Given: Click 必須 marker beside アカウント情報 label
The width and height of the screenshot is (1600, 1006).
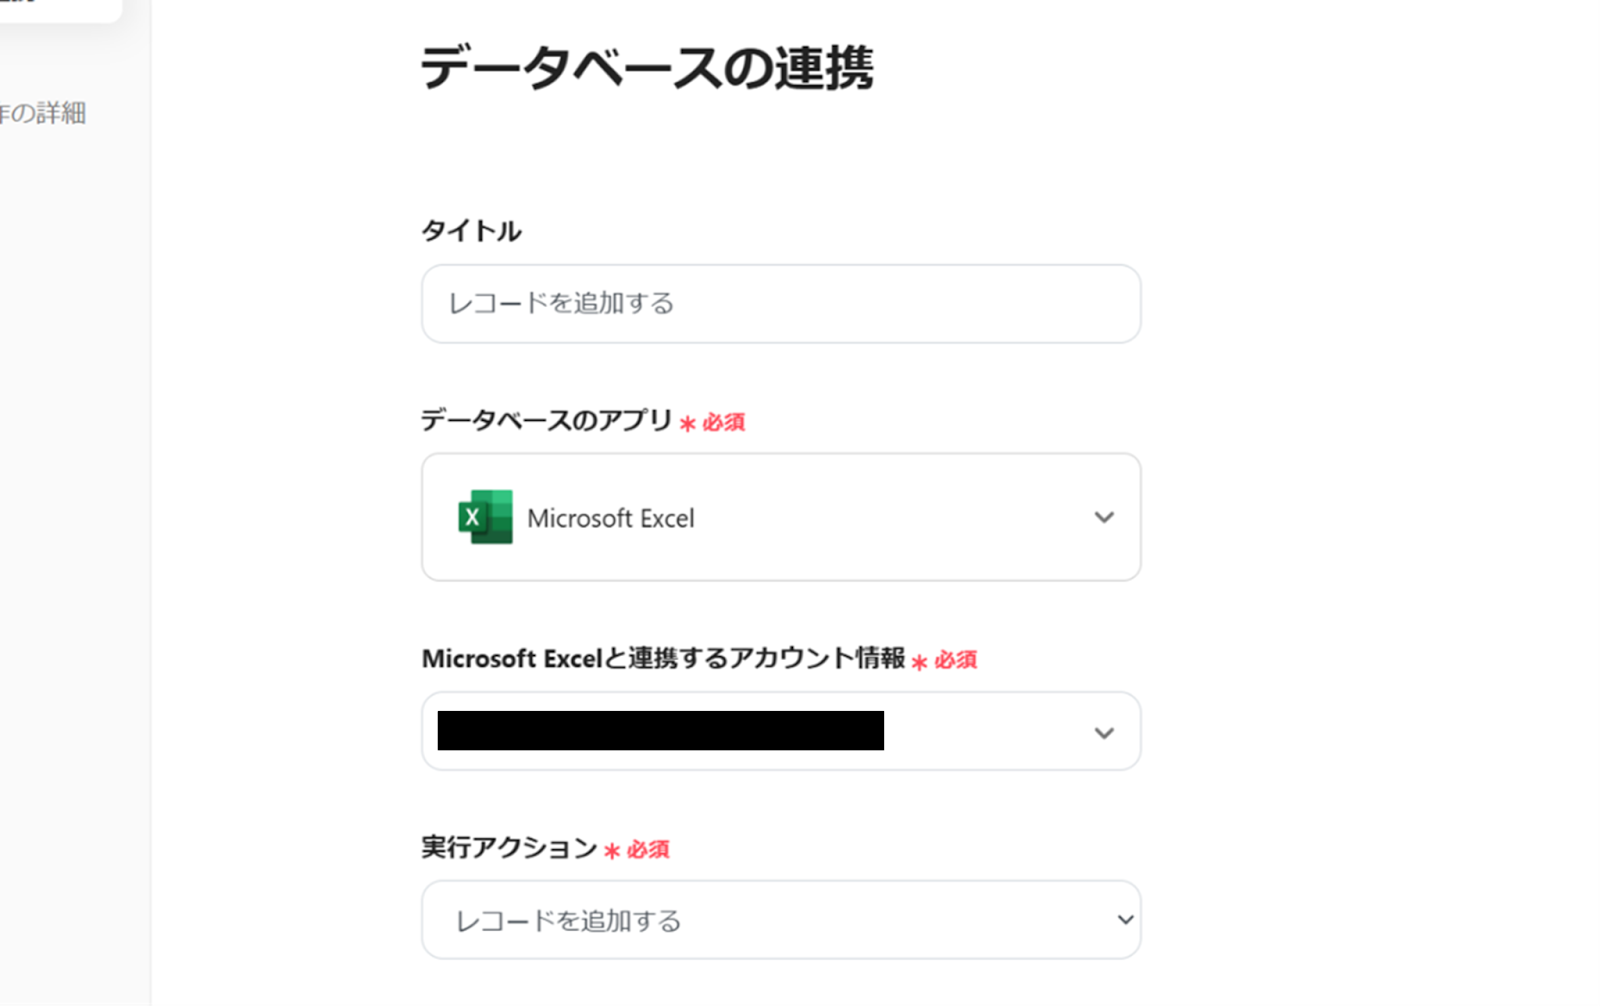Looking at the screenshot, I should [x=955, y=660].
